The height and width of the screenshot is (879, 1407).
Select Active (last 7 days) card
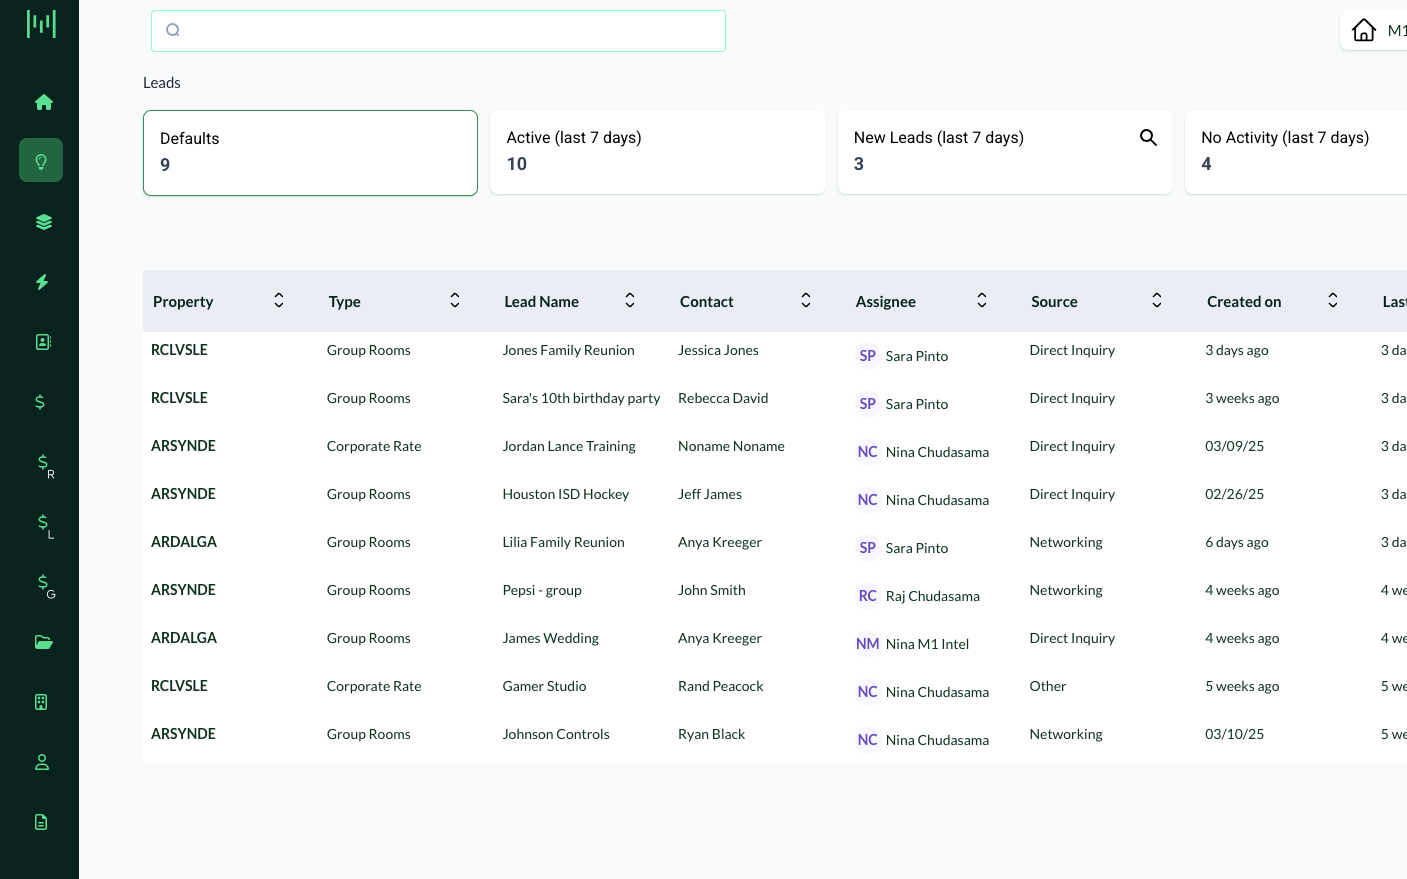pos(657,152)
